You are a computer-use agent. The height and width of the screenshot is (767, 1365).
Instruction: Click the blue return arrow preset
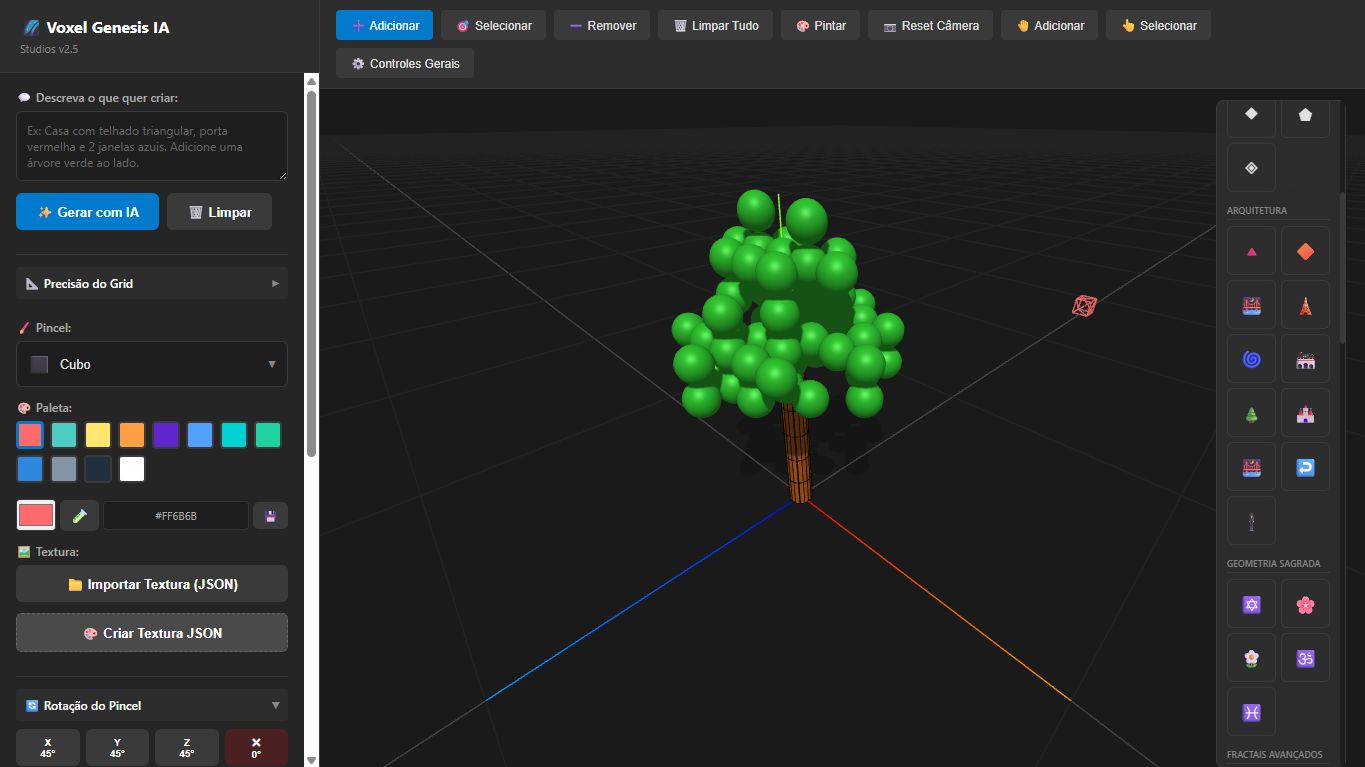pos(1305,467)
